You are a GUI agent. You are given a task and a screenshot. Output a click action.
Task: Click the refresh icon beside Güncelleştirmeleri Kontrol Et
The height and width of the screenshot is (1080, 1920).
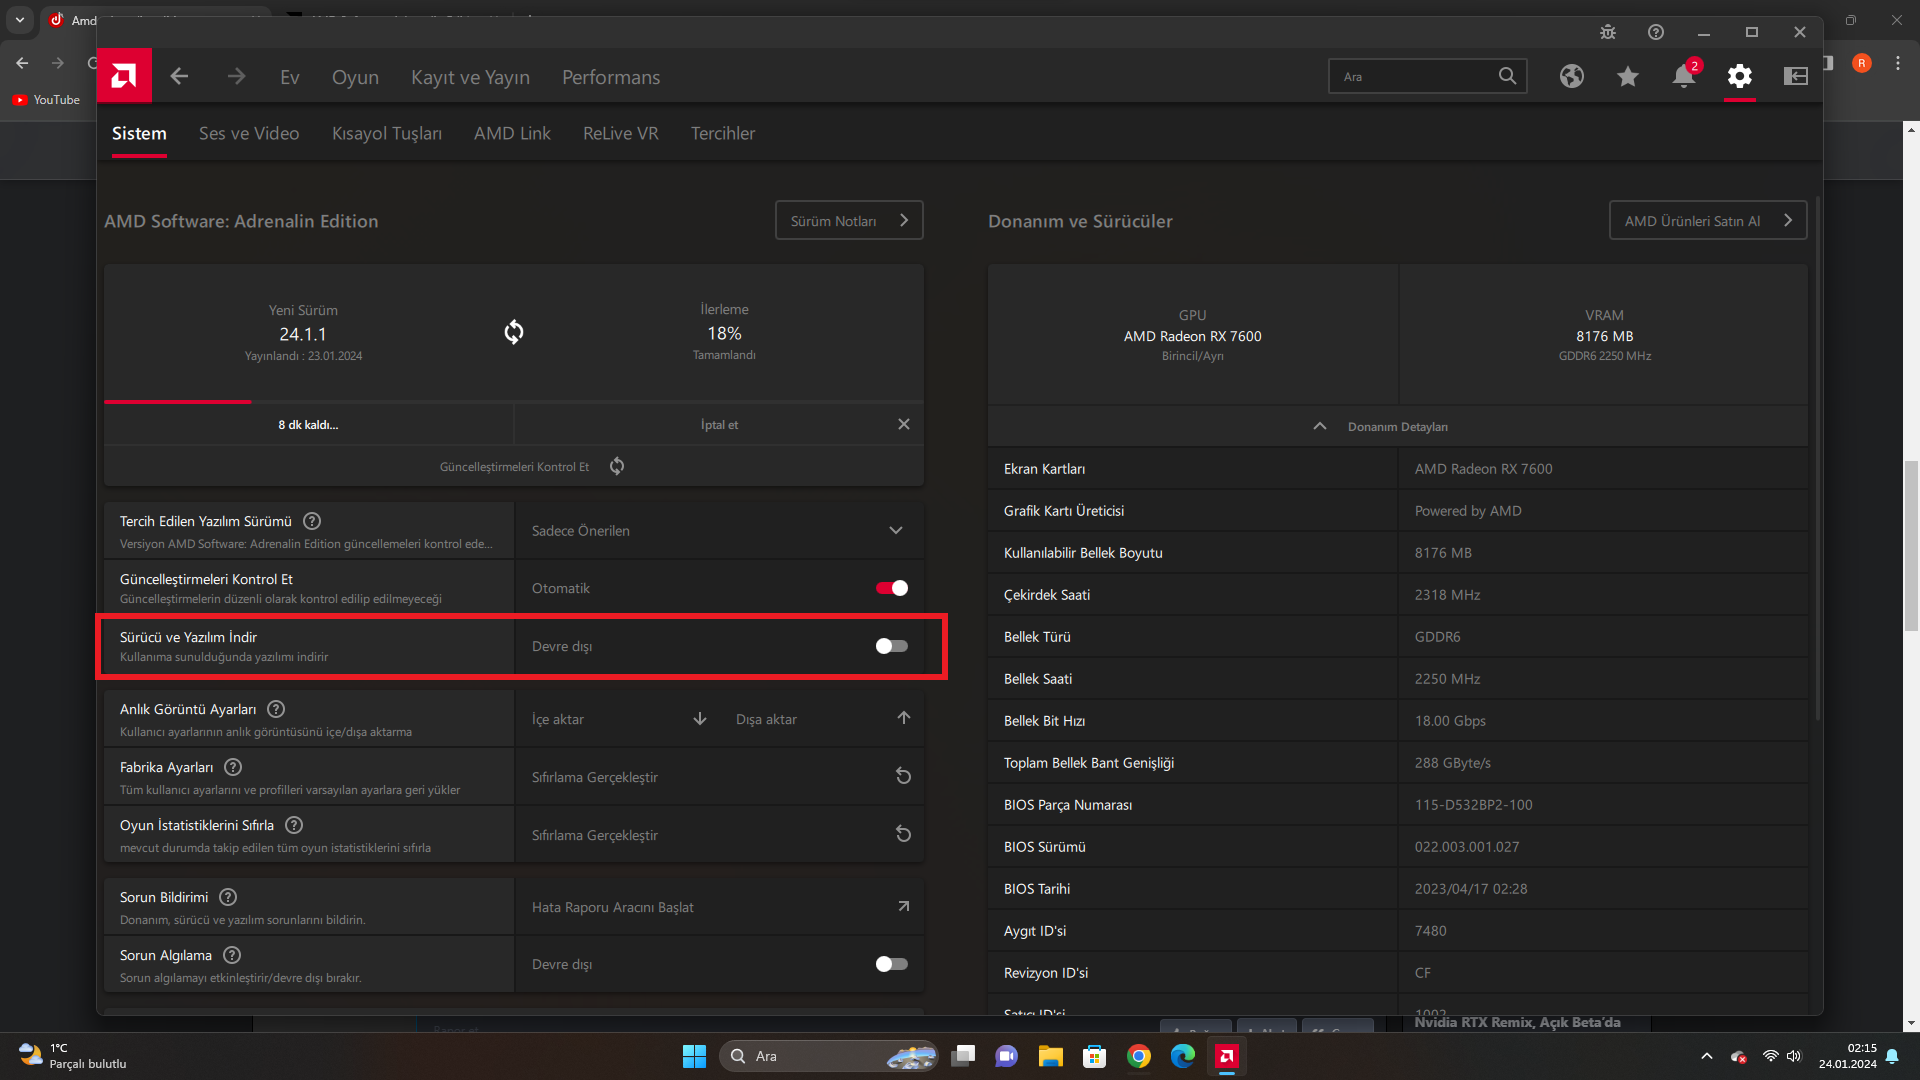coord(617,466)
